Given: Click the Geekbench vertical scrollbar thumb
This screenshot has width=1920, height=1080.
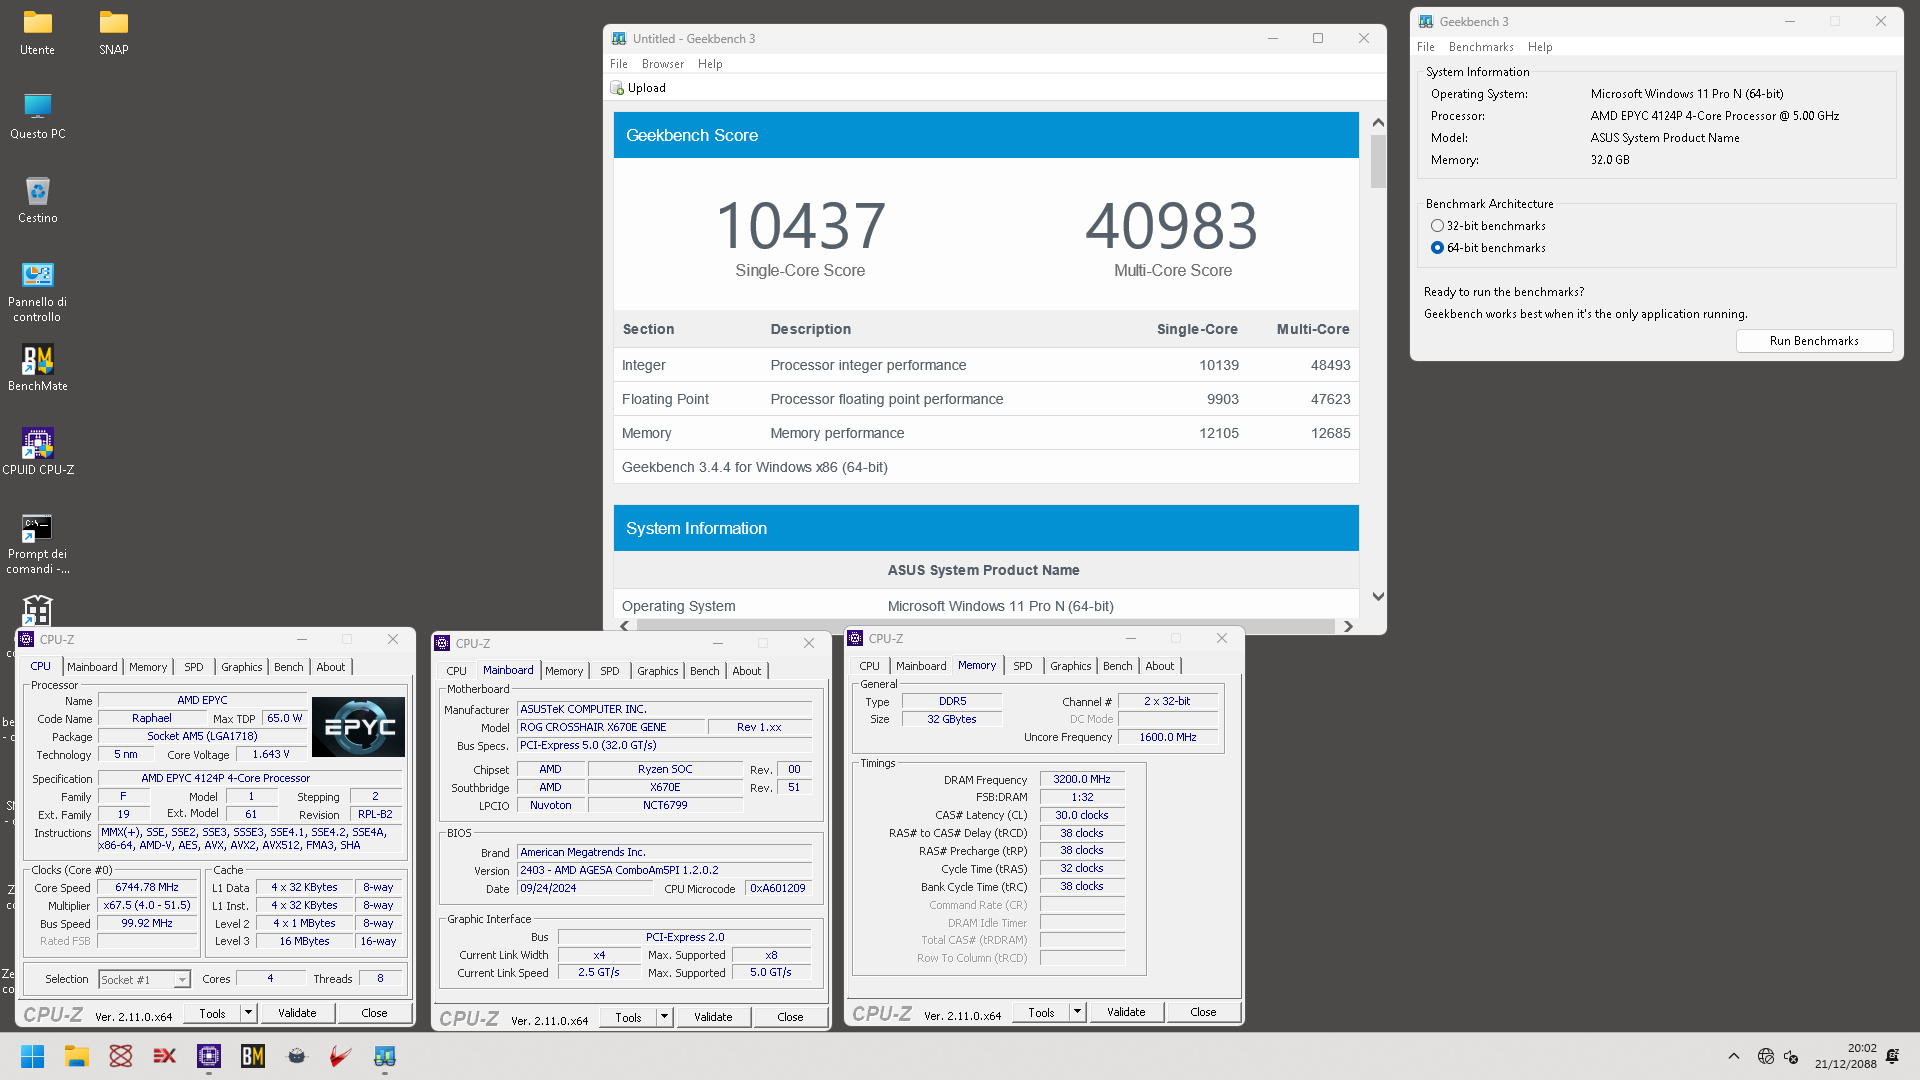Looking at the screenshot, I should (x=1378, y=161).
